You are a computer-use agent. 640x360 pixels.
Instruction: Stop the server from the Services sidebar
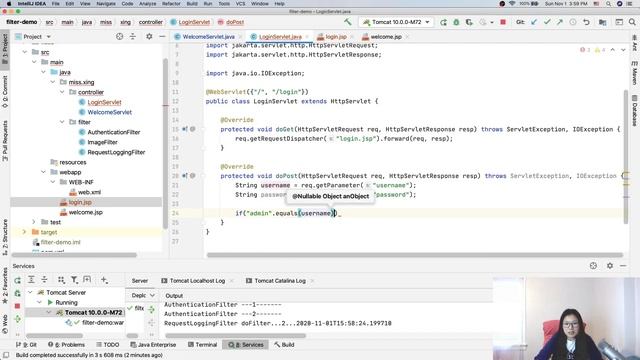[17, 306]
